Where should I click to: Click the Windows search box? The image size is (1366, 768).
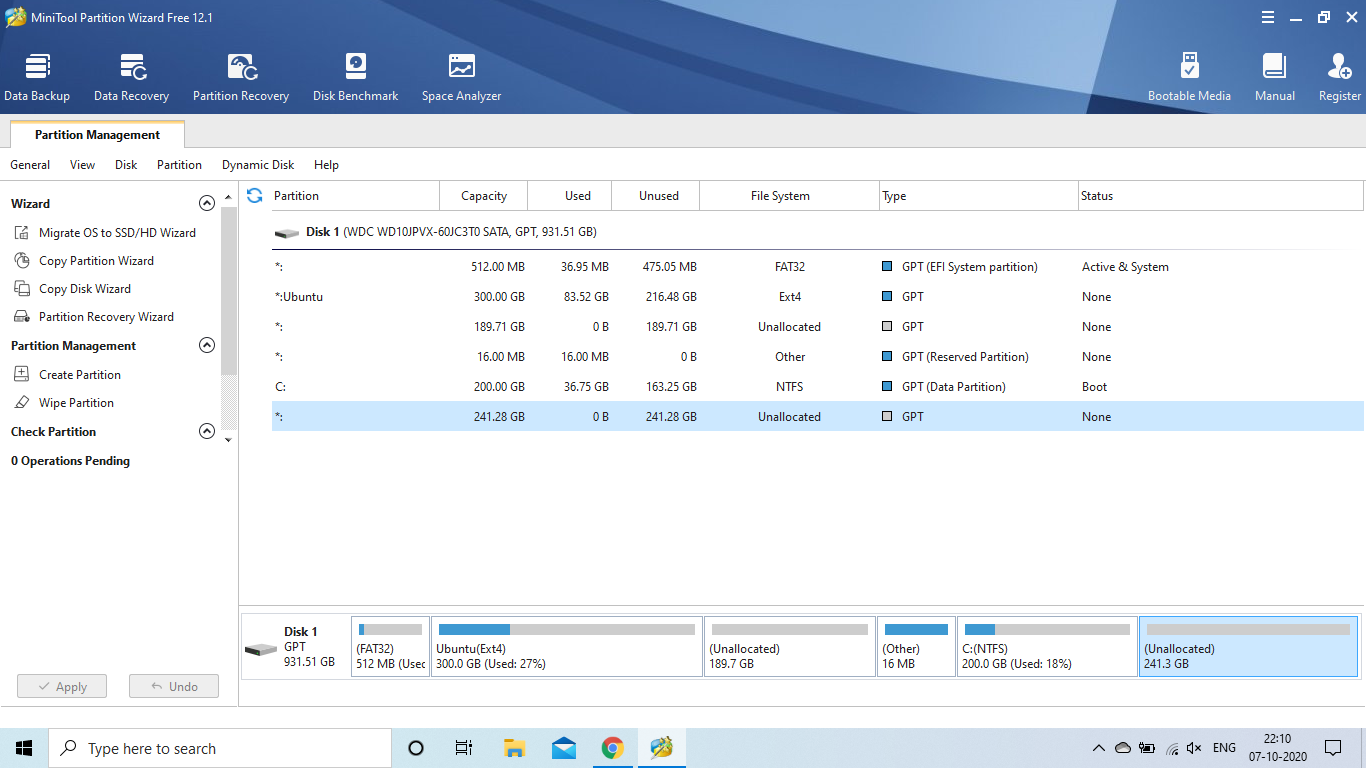coord(220,748)
